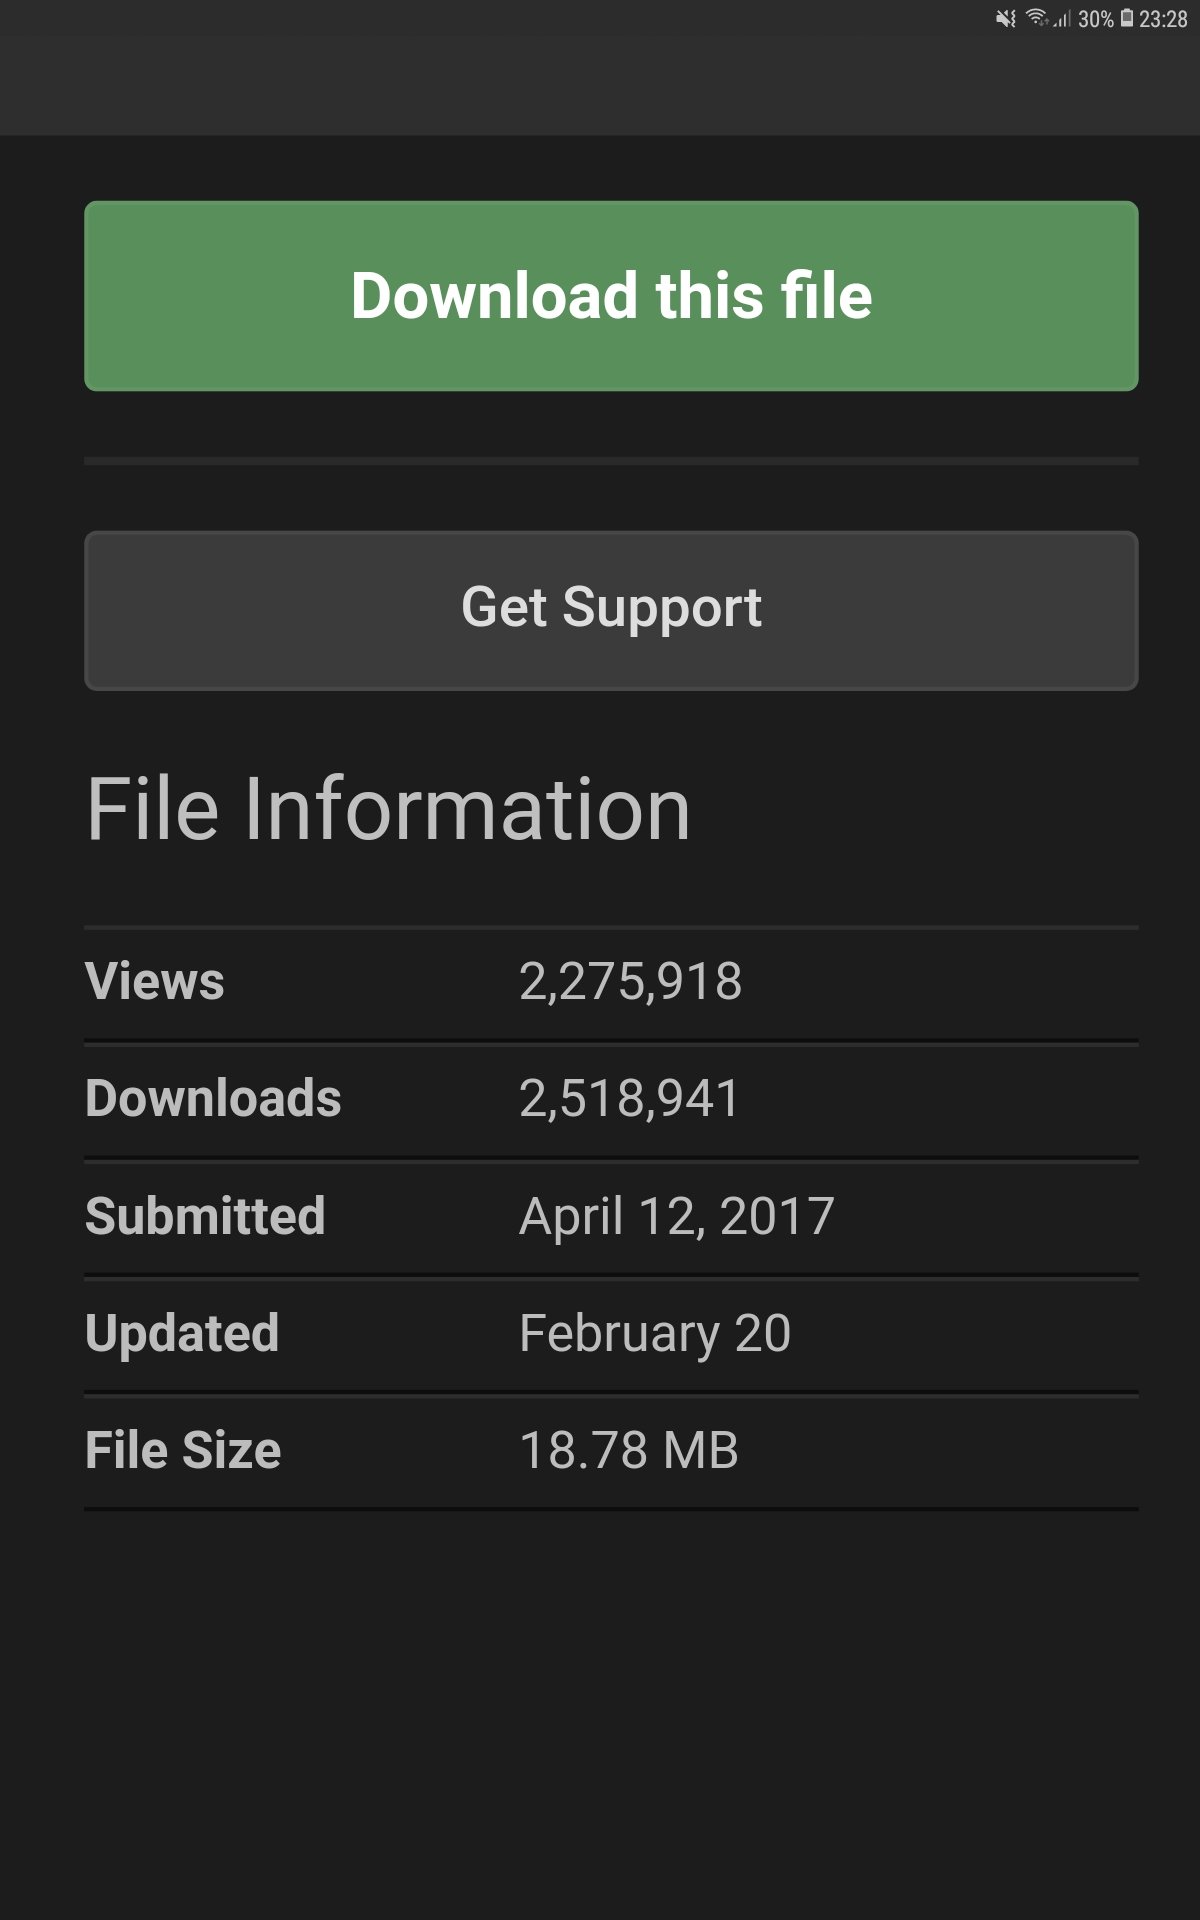
Task: Open the Get Support button
Action: click(x=611, y=610)
